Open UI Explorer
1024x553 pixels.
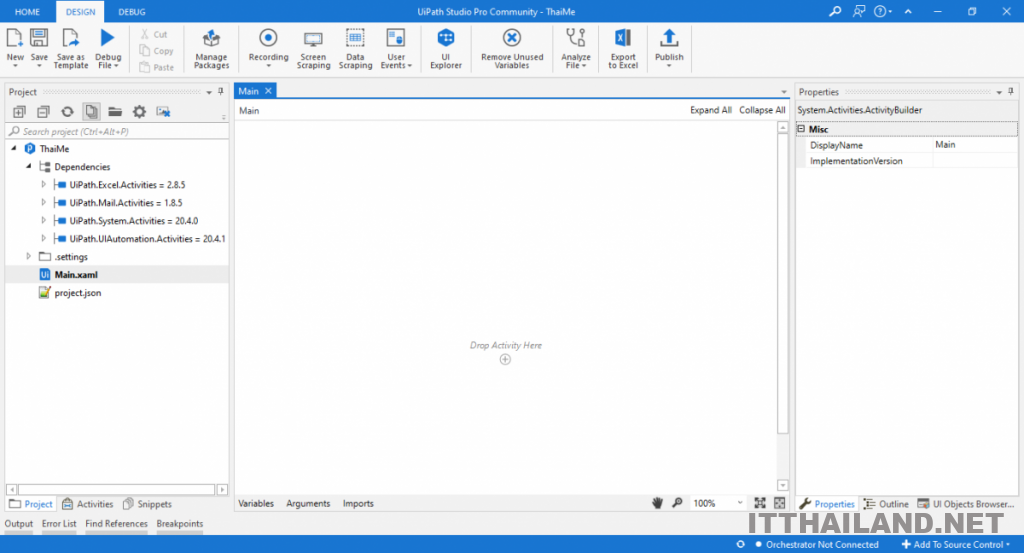pyautogui.click(x=446, y=48)
